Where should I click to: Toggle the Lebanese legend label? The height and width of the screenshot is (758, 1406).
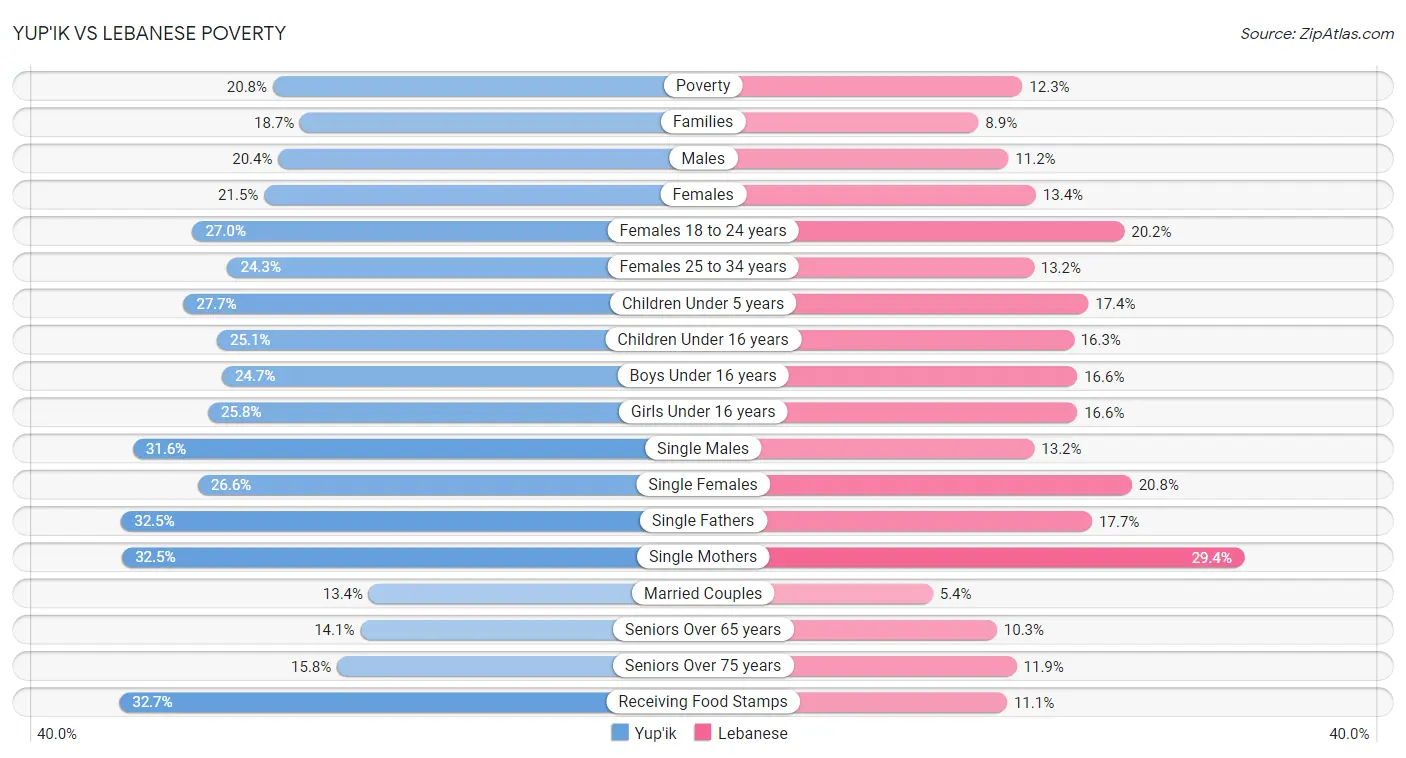(752, 733)
